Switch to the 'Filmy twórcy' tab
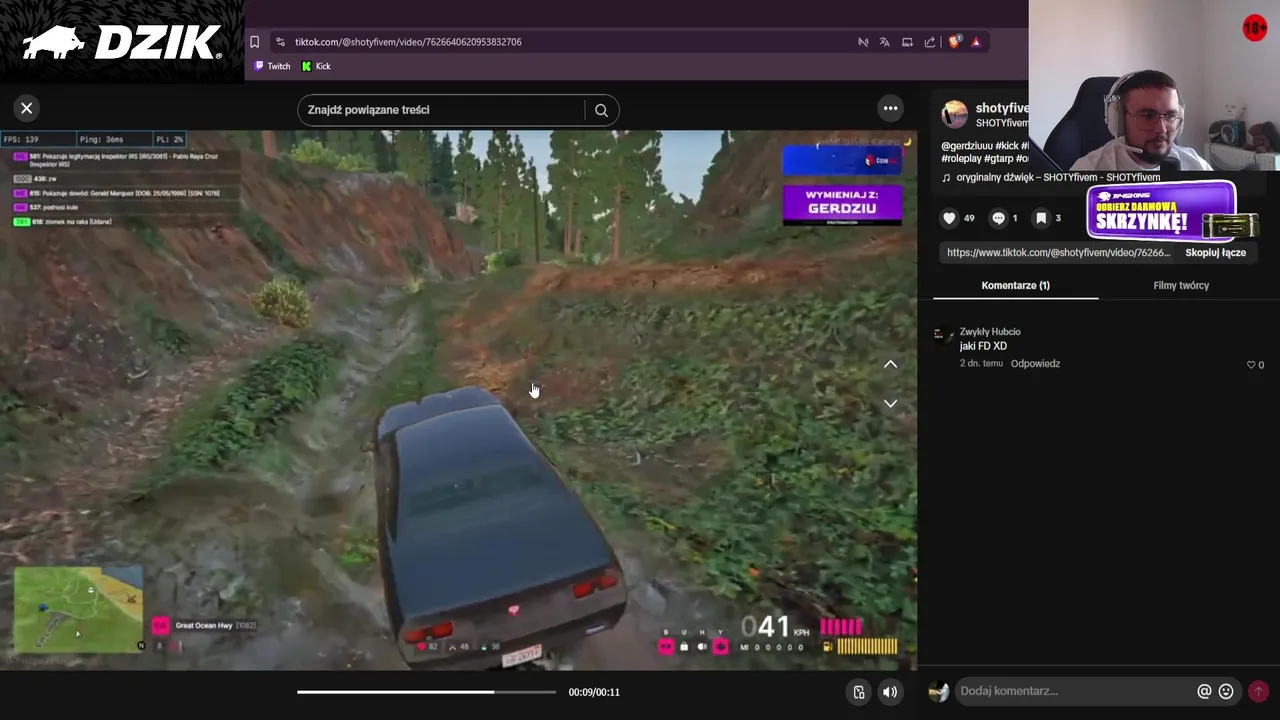Screen dimensions: 1280x720 pyautogui.click(x=1181, y=285)
